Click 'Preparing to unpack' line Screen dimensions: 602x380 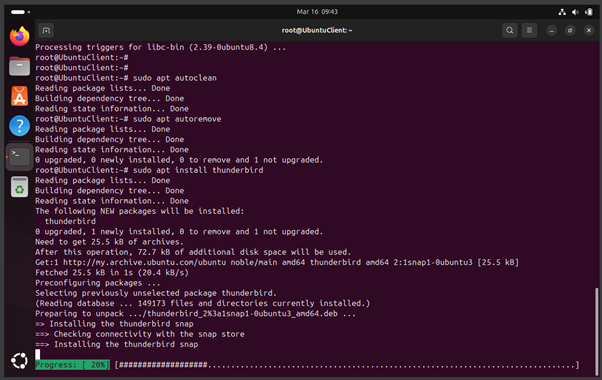(x=195, y=314)
